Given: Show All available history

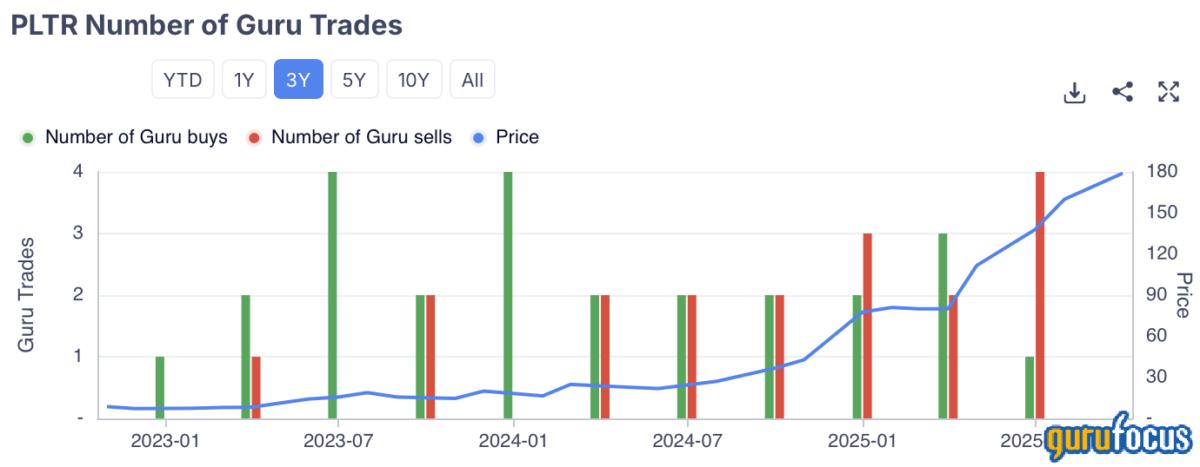Looking at the screenshot, I should coord(472,80).
